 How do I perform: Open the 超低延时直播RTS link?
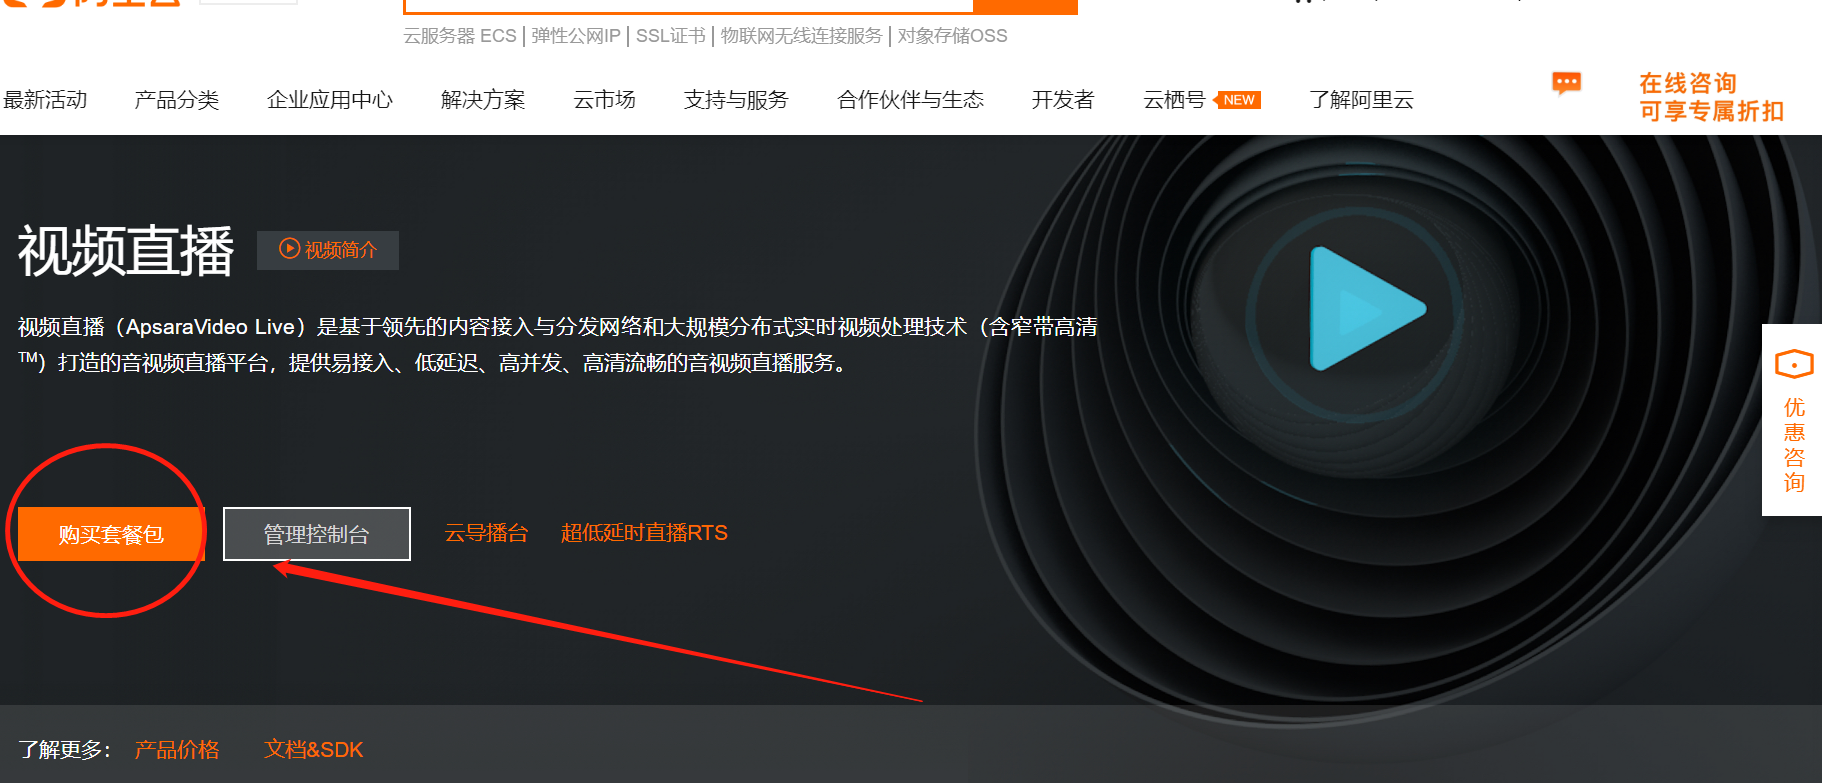644,533
